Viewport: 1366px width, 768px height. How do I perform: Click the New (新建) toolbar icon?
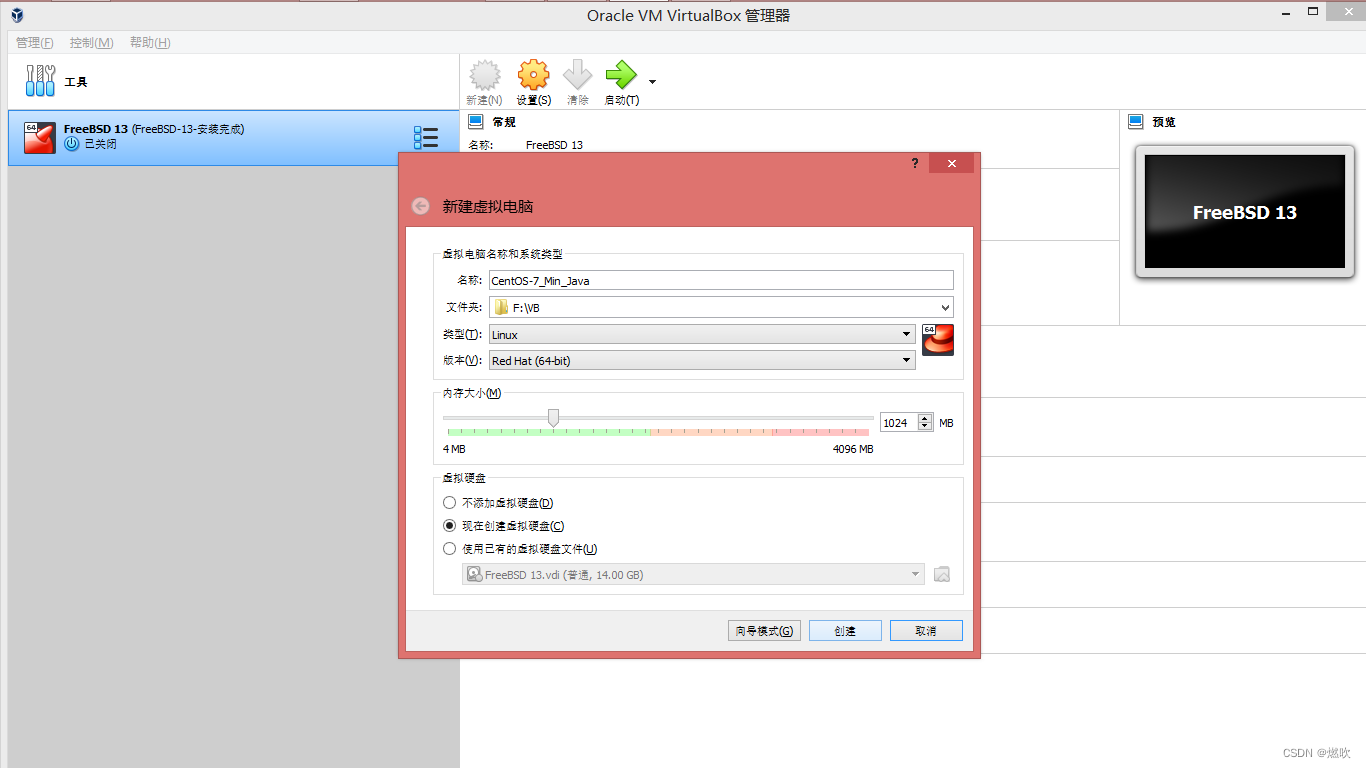(484, 76)
